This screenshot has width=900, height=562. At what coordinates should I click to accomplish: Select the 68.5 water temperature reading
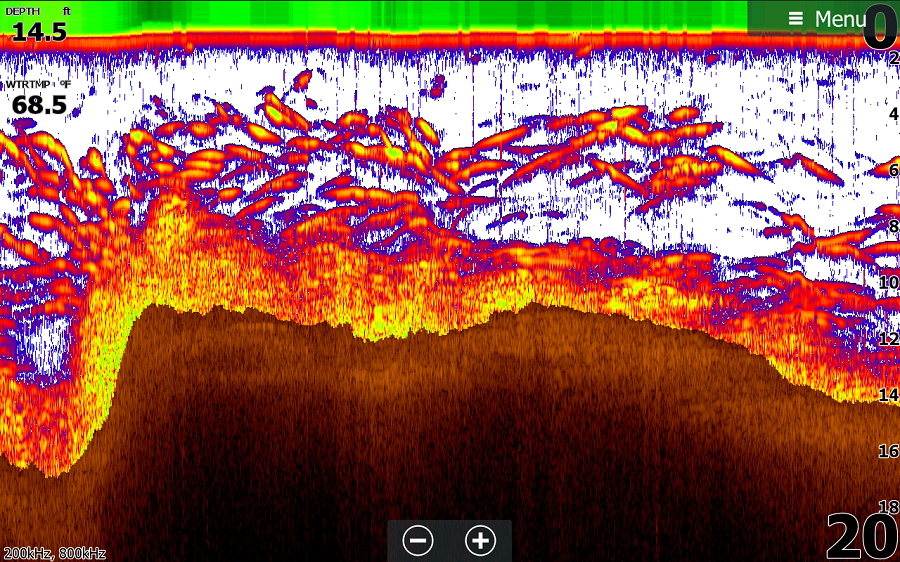pos(39,105)
